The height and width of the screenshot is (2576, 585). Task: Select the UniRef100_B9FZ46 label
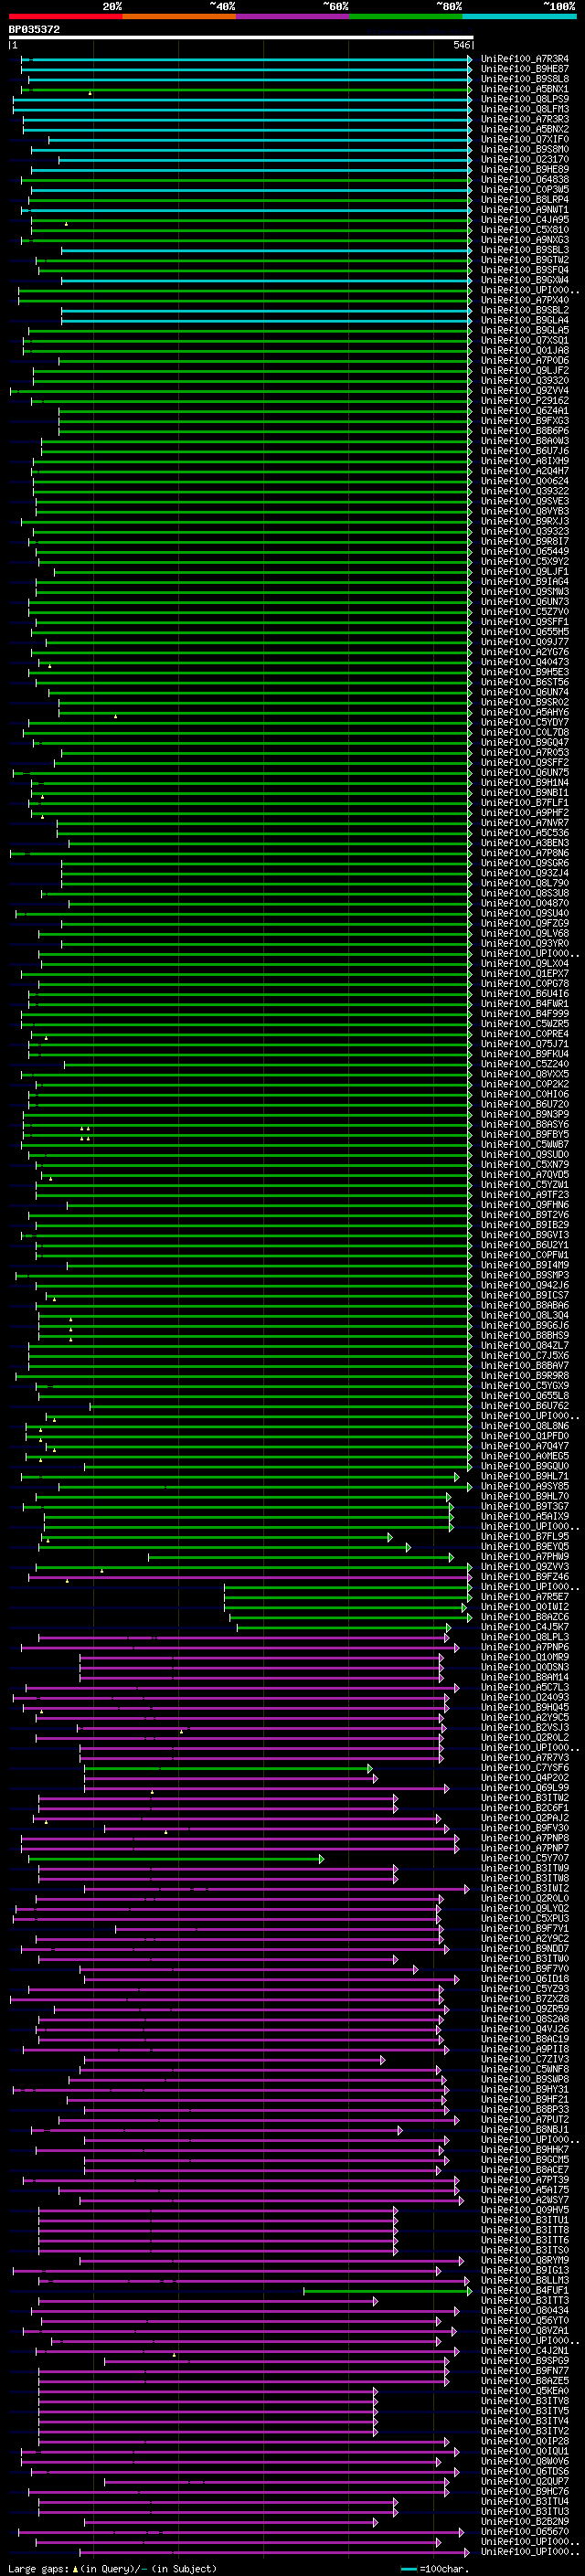tap(525, 1577)
